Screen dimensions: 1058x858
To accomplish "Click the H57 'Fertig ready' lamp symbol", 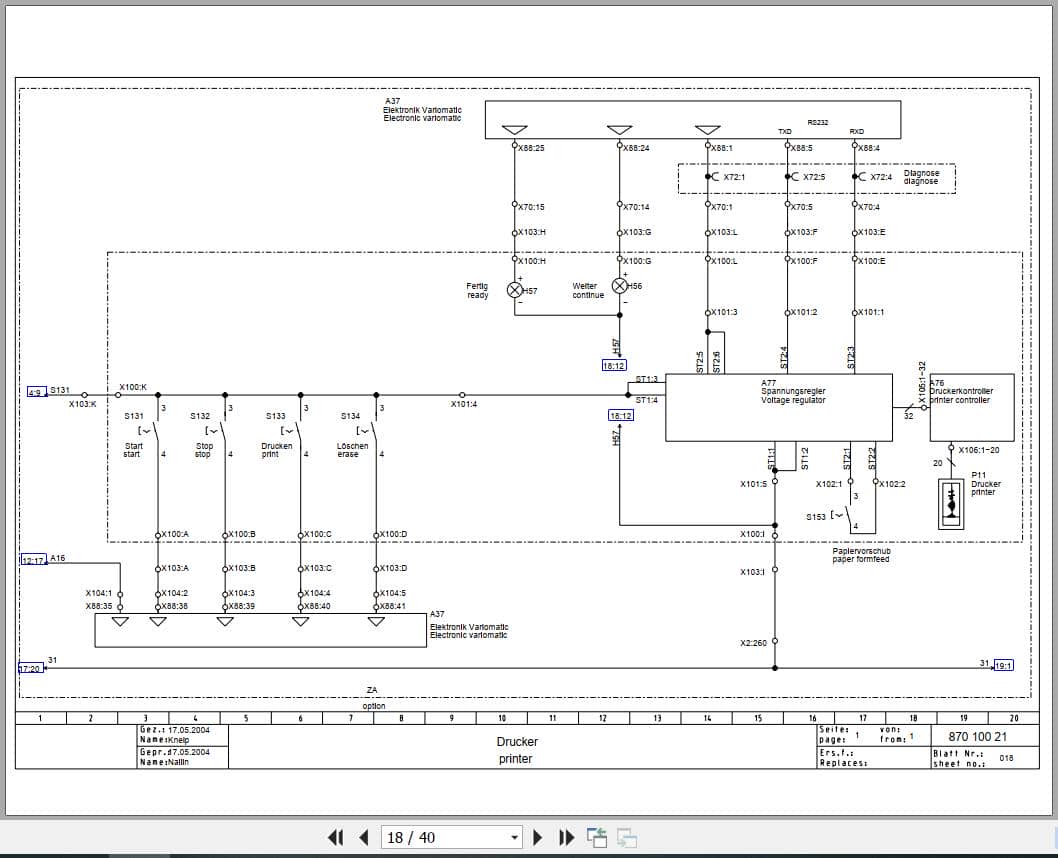I will point(514,290).
